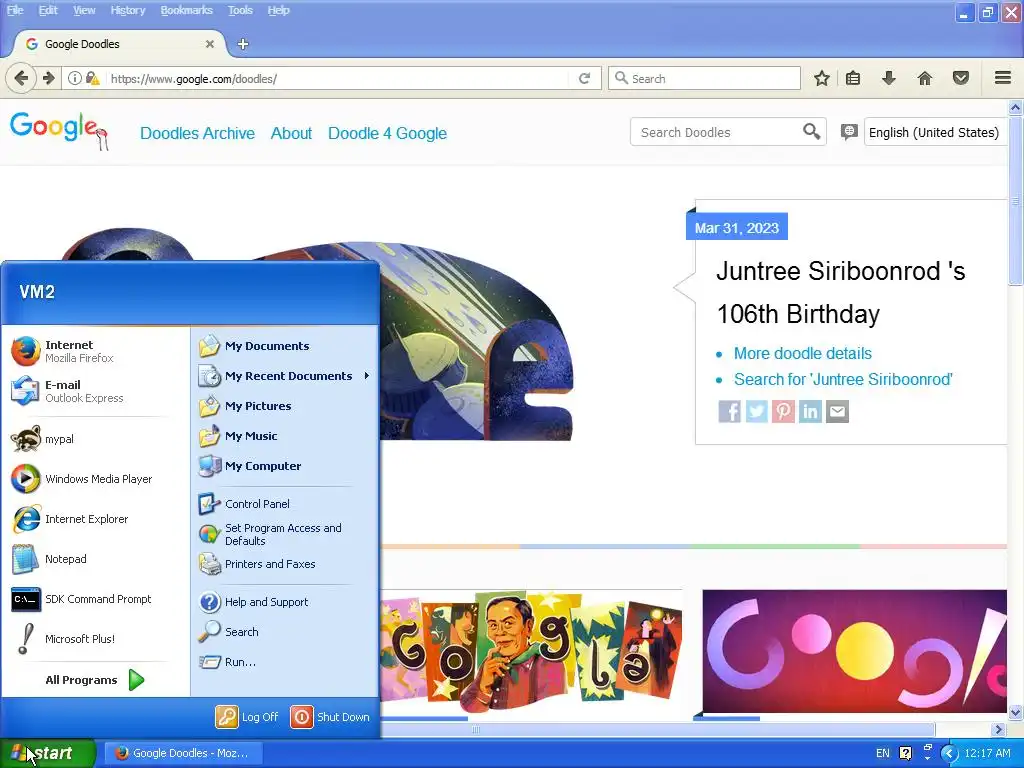Click the Search Doodles magnifier icon

[811, 132]
